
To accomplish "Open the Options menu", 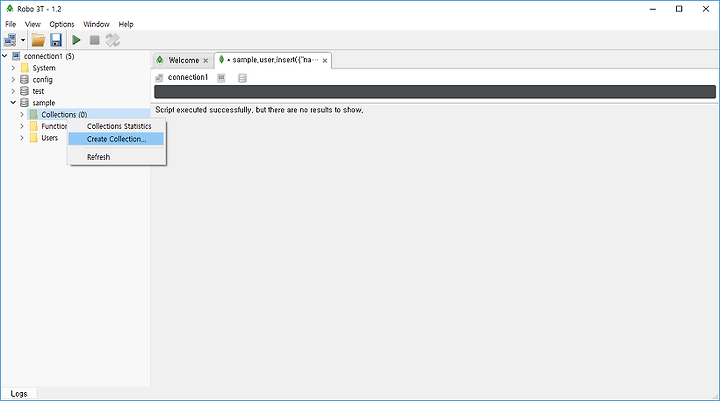I will 62,24.
